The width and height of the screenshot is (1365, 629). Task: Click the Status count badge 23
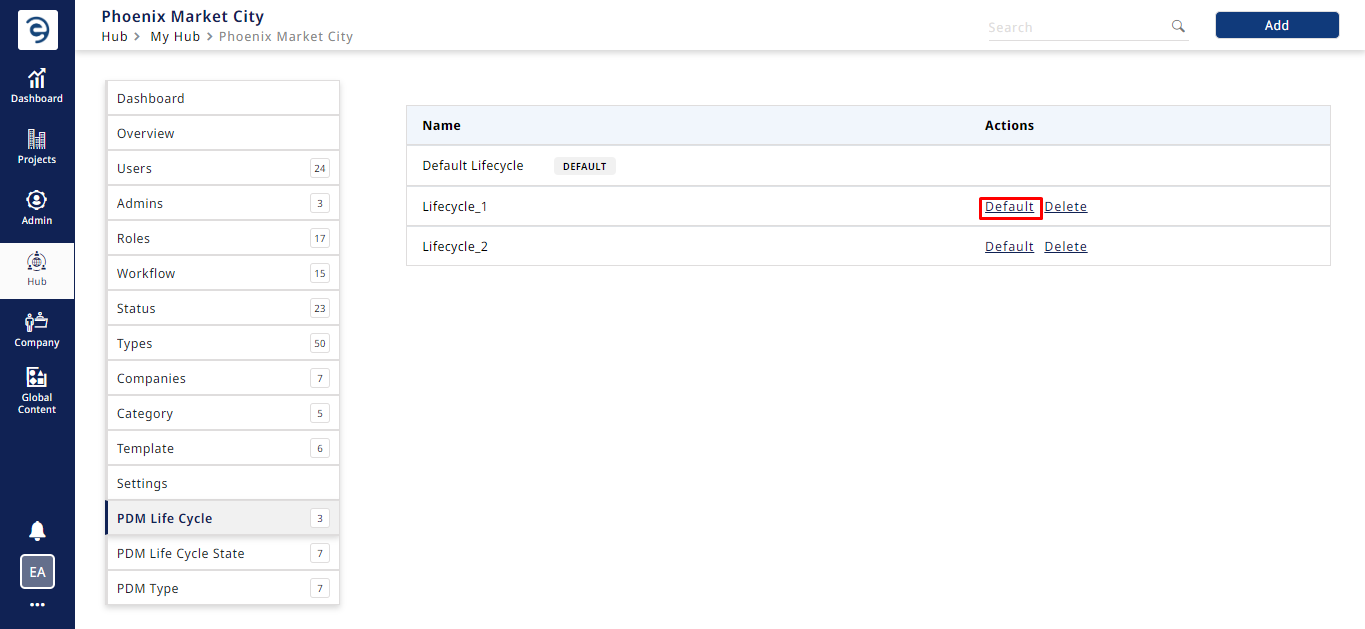(320, 308)
